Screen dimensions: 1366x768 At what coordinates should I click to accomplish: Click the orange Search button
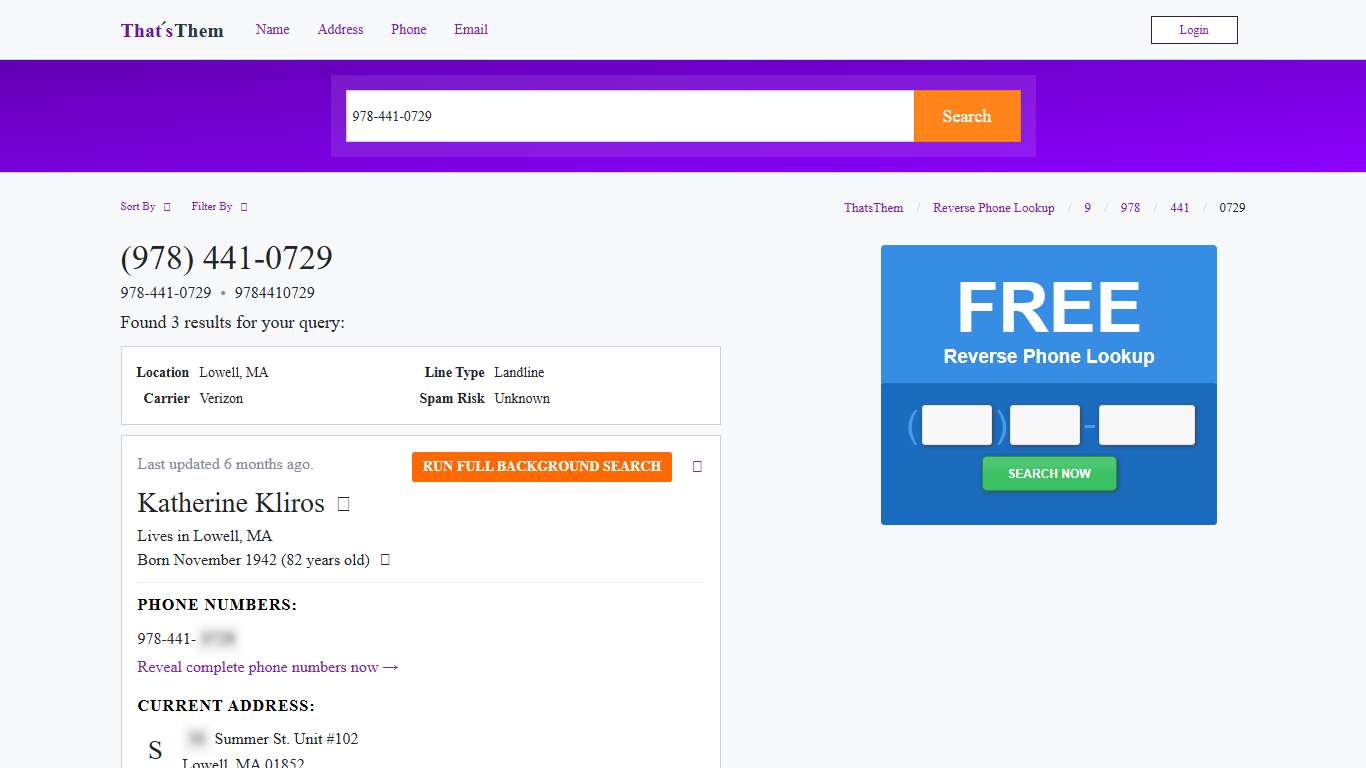click(966, 116)
